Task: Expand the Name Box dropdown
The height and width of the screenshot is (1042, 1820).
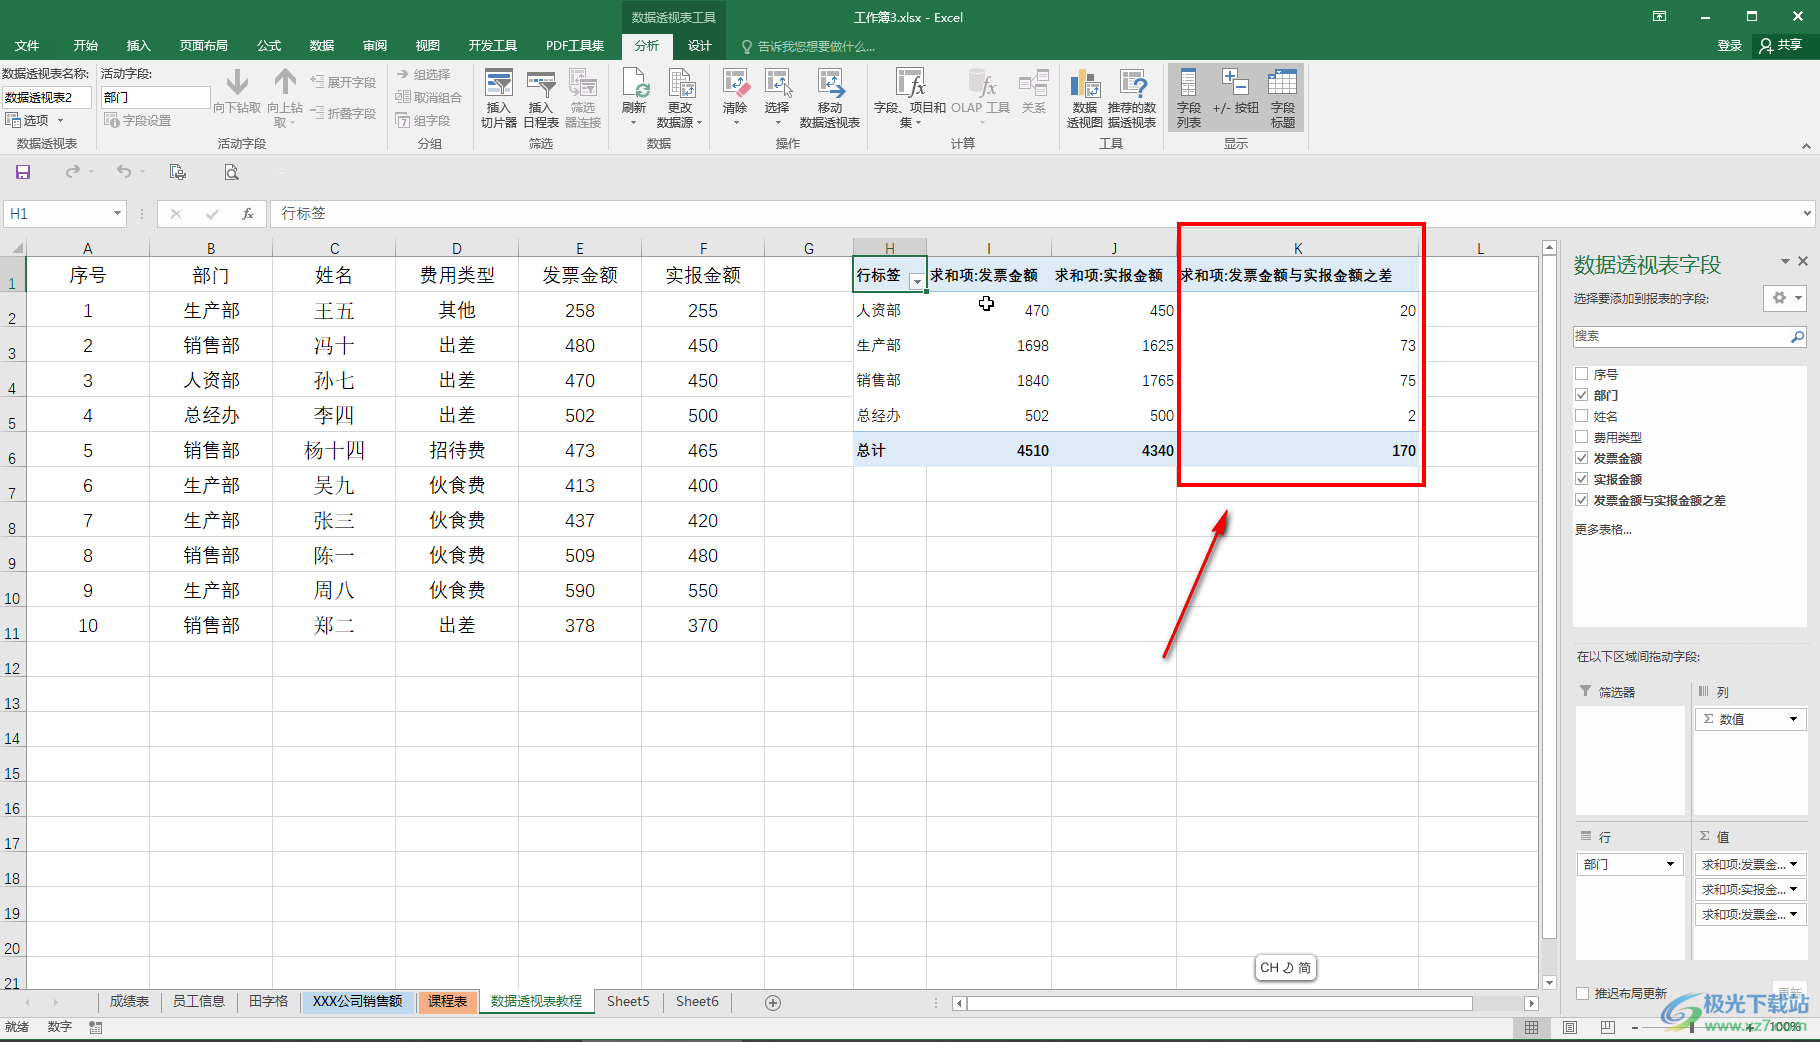Action: coord(117,213)
